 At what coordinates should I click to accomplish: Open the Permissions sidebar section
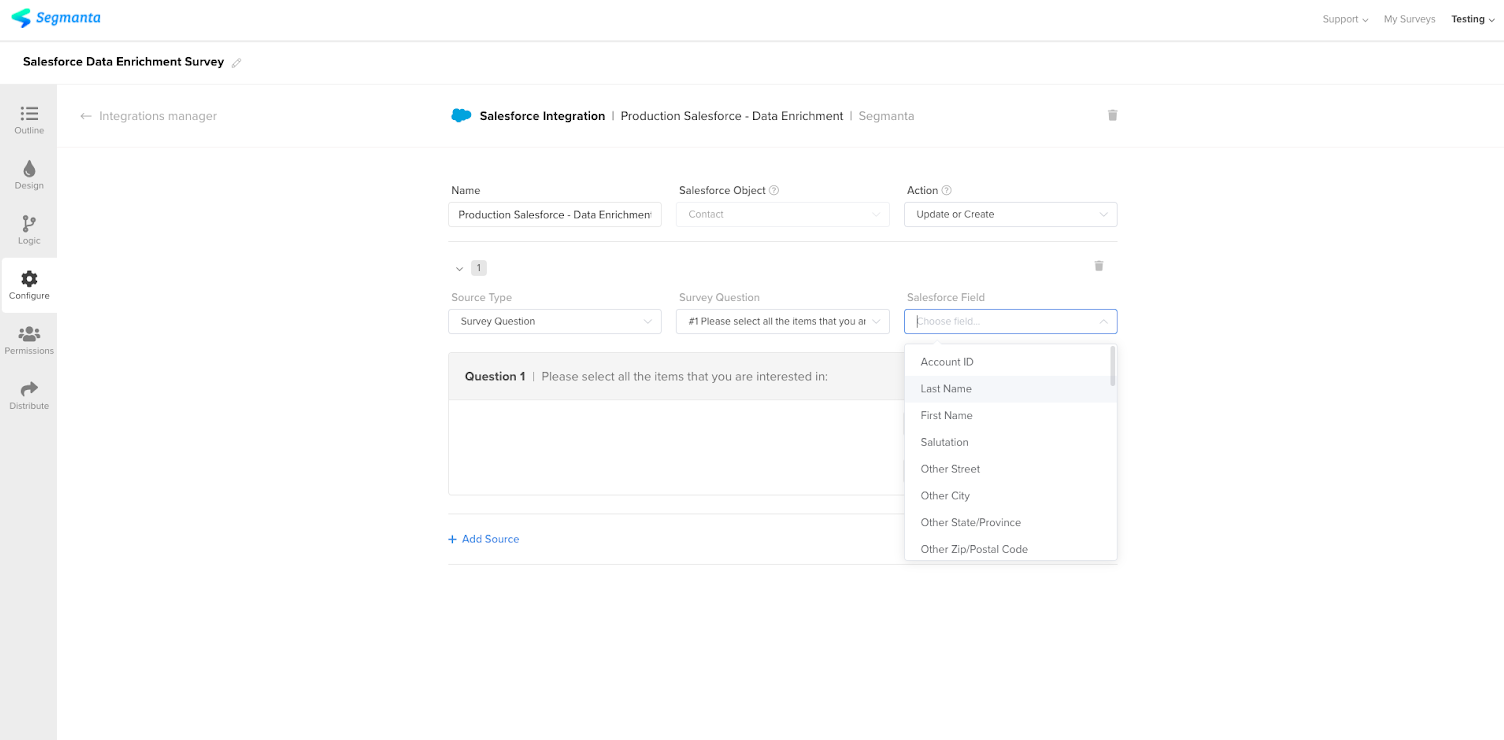click(29, 340)
